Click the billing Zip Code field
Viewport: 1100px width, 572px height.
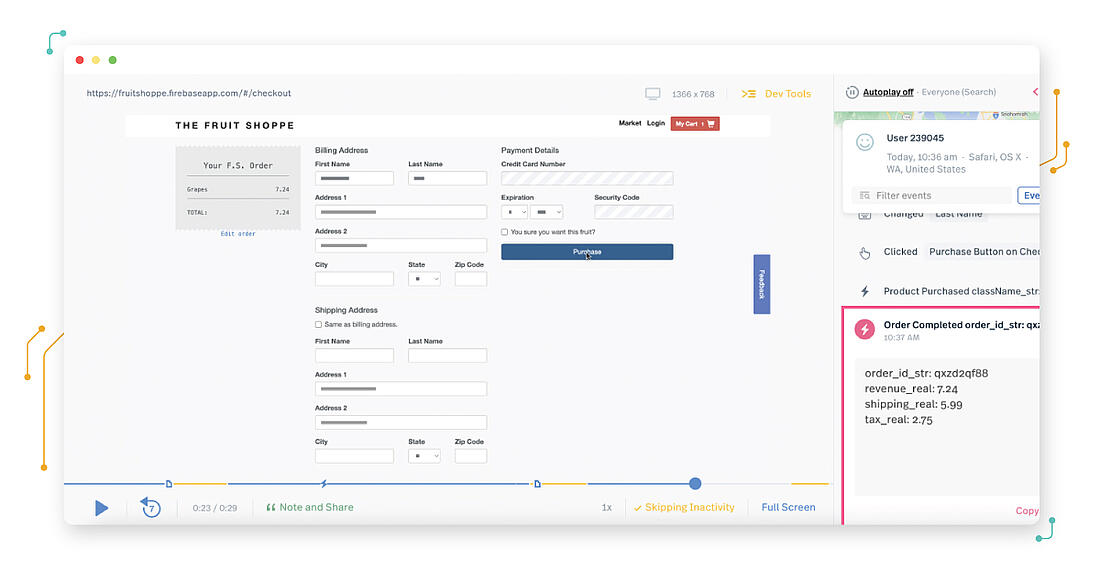(471, 279)
